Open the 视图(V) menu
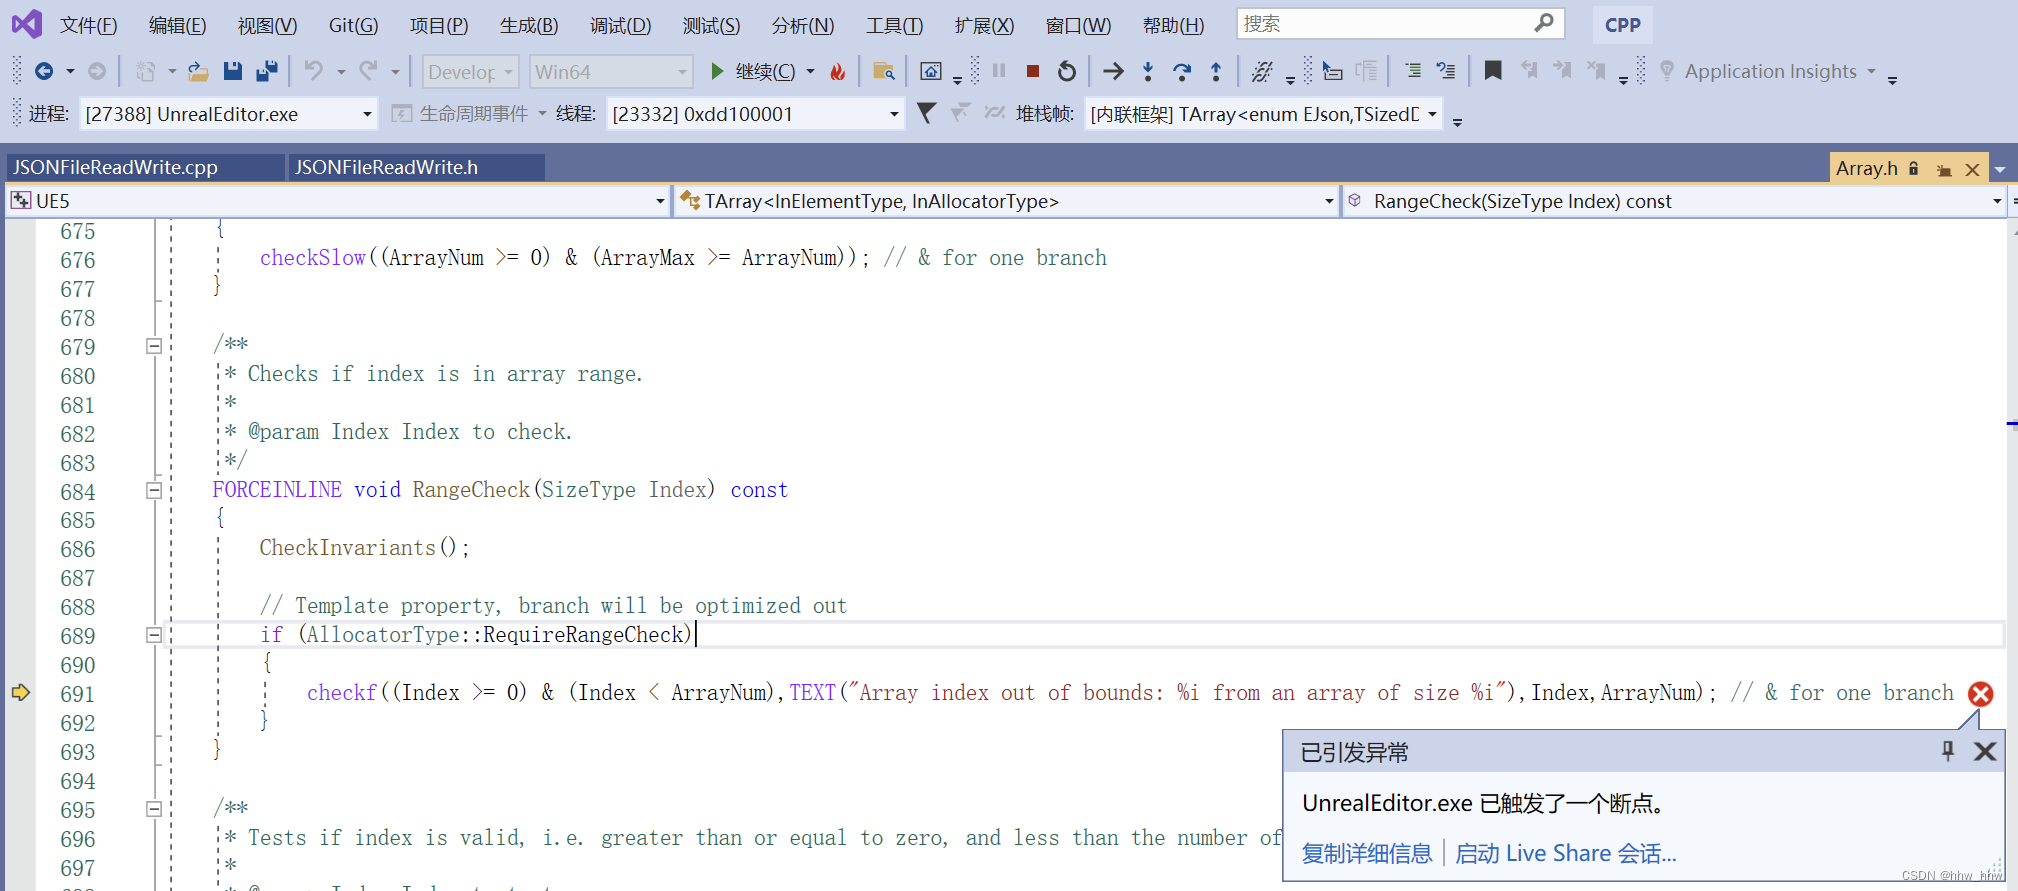2018x891 pixels. click(267, 25)
